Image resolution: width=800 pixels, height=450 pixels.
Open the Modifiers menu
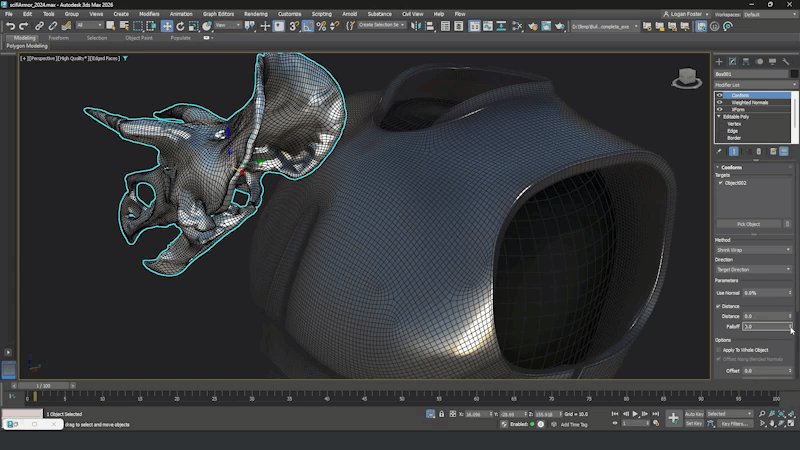149,14
